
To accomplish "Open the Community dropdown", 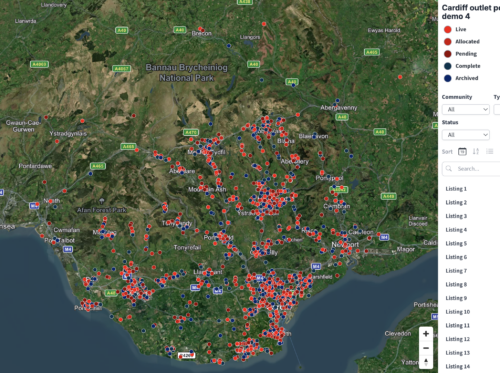I will pos(466,109).
